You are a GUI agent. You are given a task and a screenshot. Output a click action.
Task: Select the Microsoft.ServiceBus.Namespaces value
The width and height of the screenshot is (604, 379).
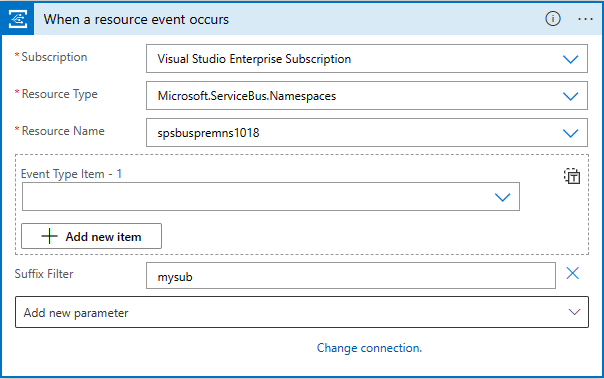click(247, 96)
